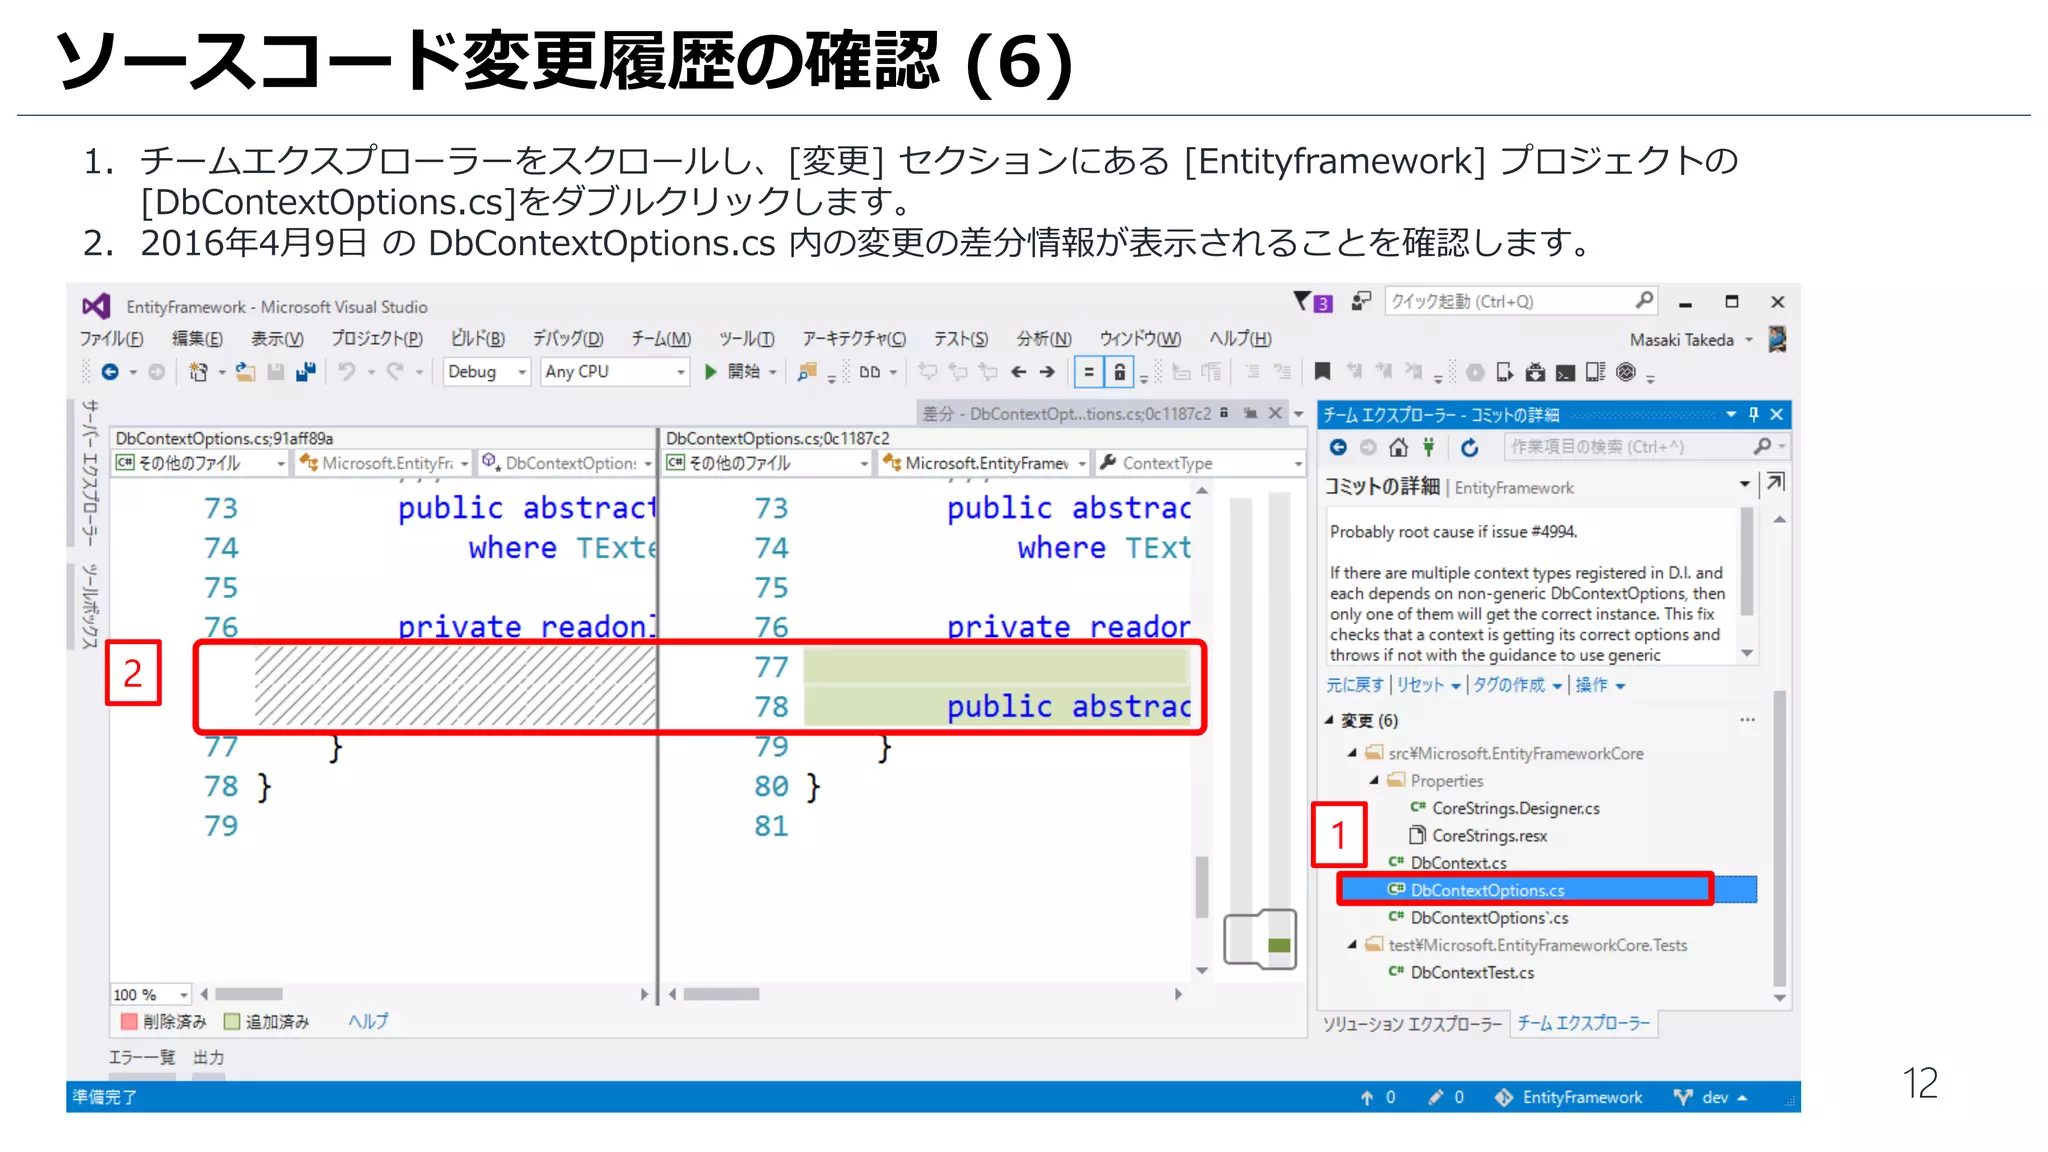2048x1152 pixels.
Task: Click the pop-out arrow icon in commit details
Action: pyautogui.click(x=1775, y=483)
